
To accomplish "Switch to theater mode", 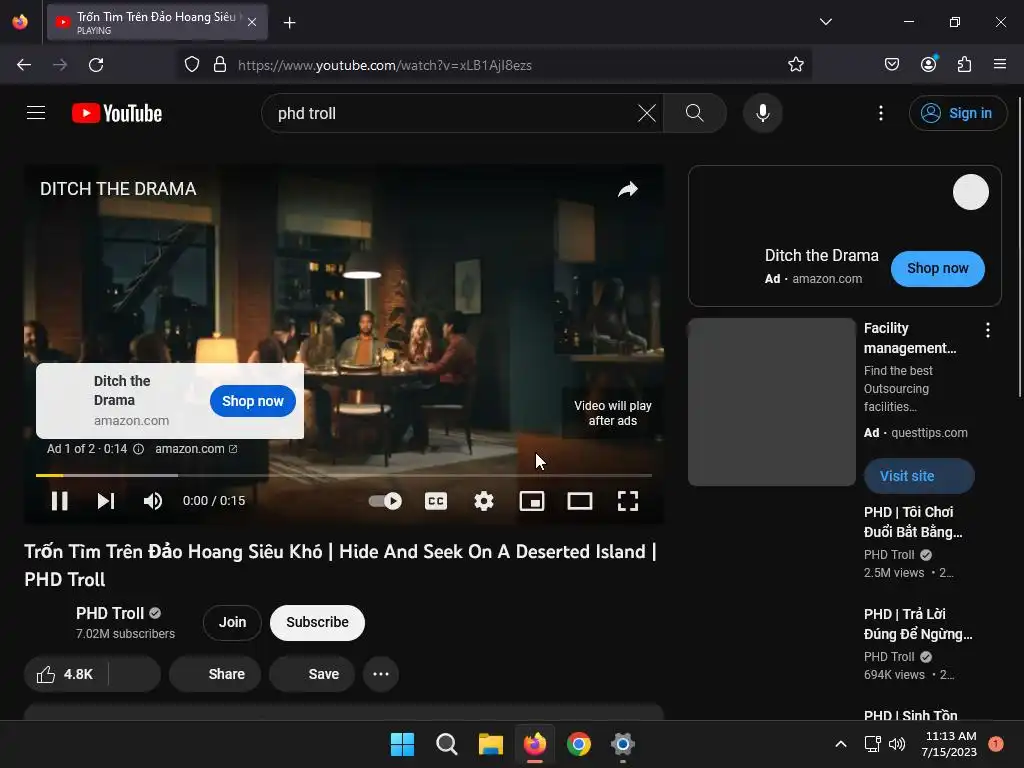I will 579,501.
